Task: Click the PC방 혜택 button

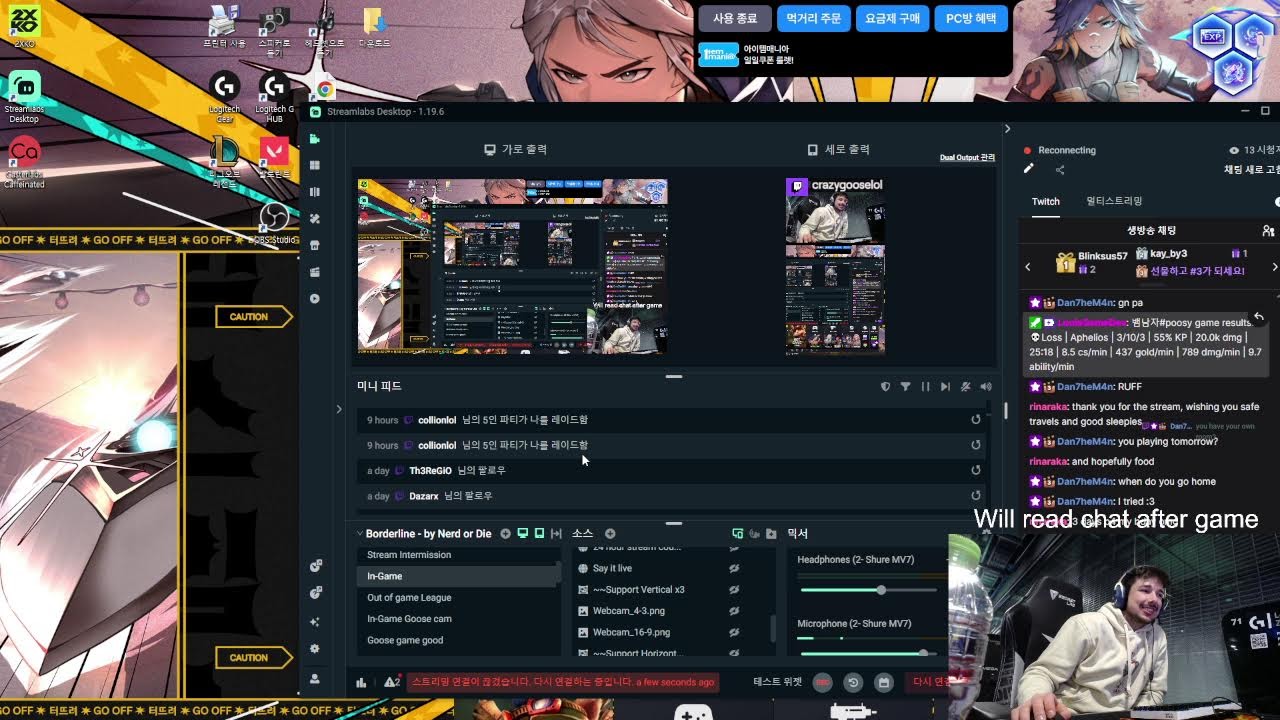Action: (x=971, y=18)
